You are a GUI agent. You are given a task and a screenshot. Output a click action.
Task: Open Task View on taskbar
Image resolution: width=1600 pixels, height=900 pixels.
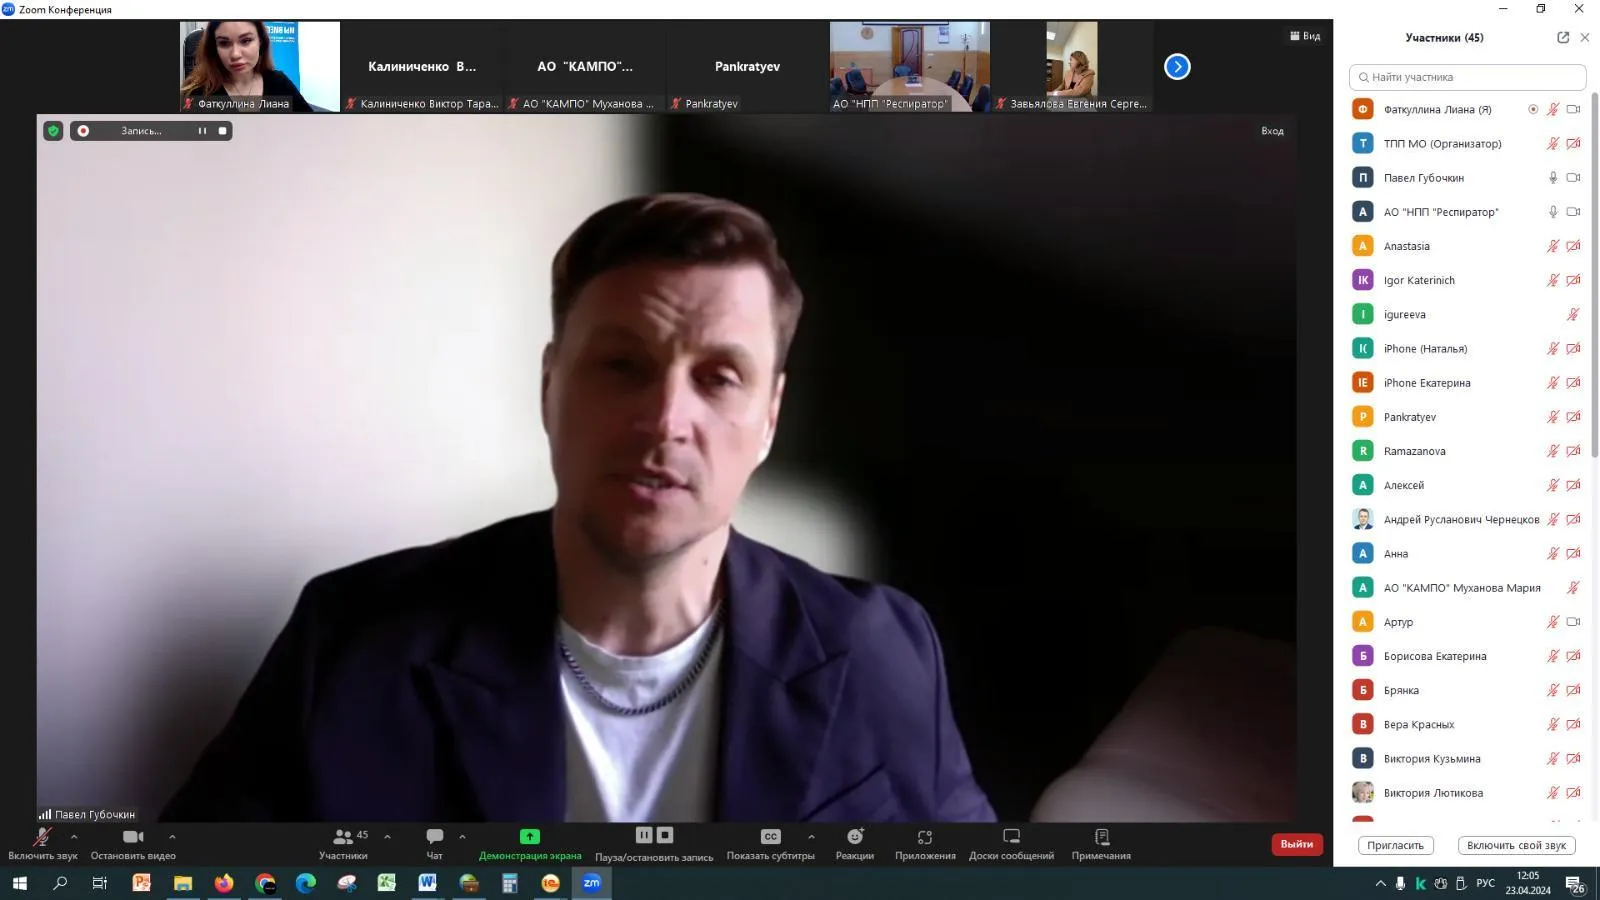(x=100, y=883)
